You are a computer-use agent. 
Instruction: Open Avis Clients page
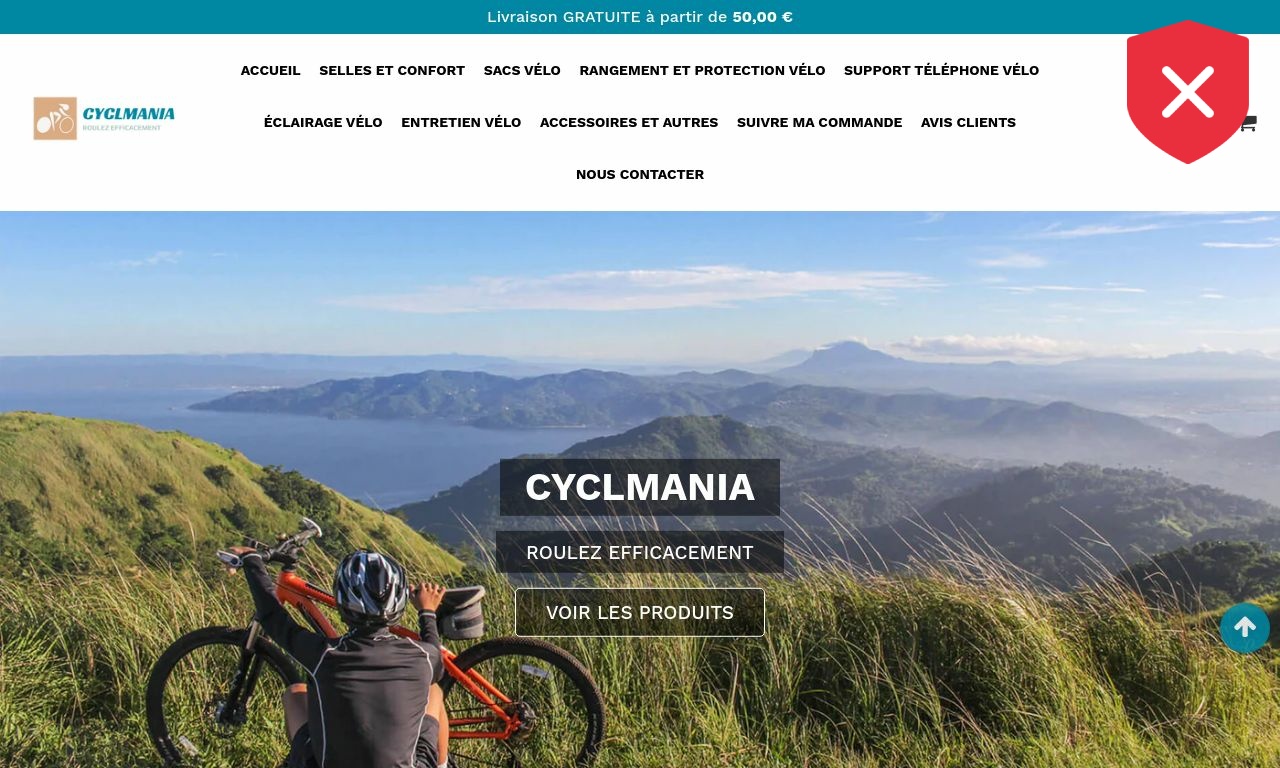968,122
